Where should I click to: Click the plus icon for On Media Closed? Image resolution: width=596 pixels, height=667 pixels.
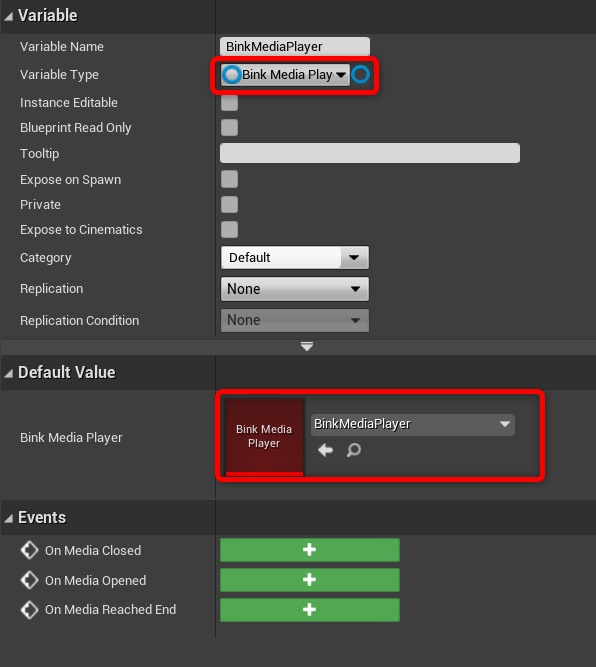tap(310, 550)
